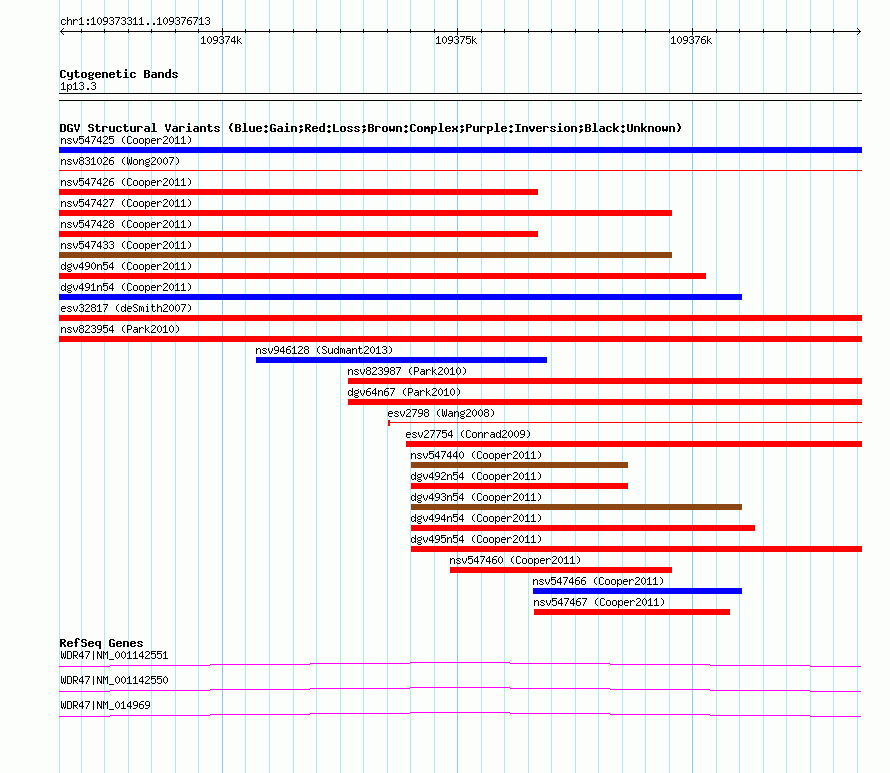Click the dgv491n54 (Cooper2011) label
The image size is (890, 773).
126,287
